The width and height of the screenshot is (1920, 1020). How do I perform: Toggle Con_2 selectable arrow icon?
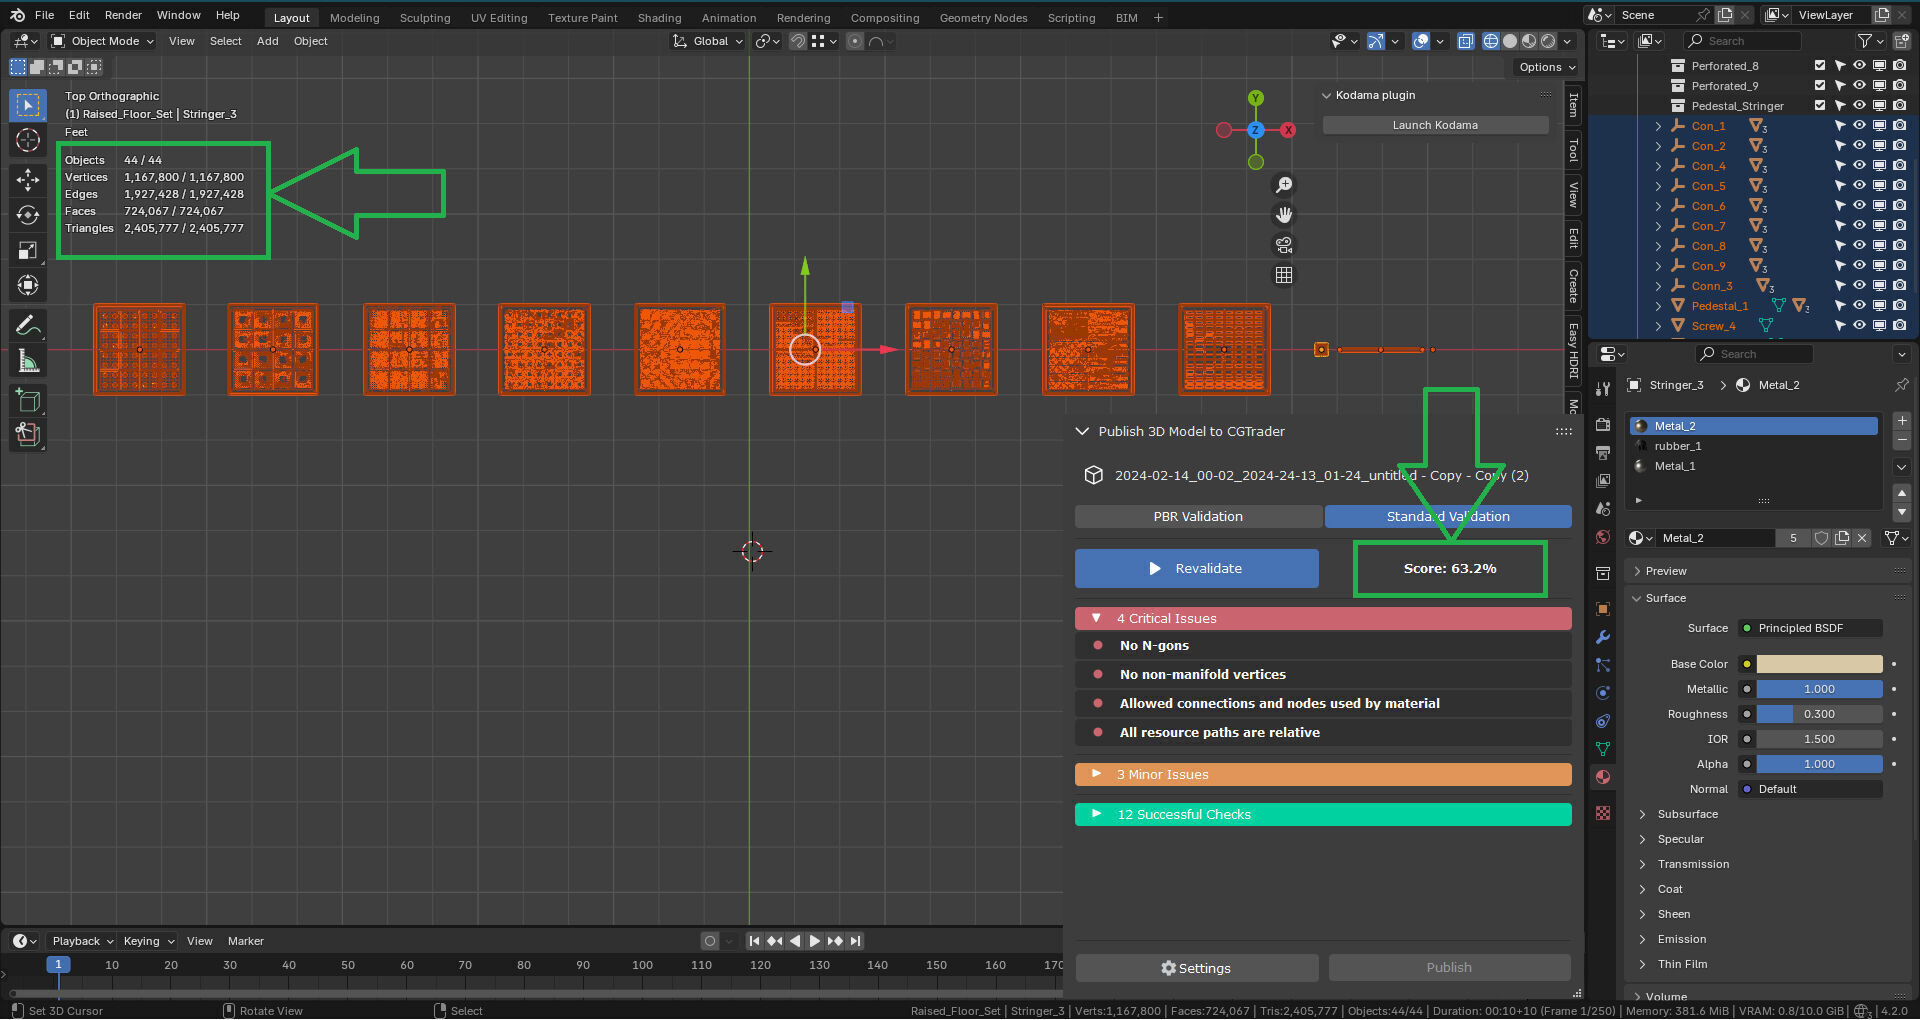tap(1839, 146)
